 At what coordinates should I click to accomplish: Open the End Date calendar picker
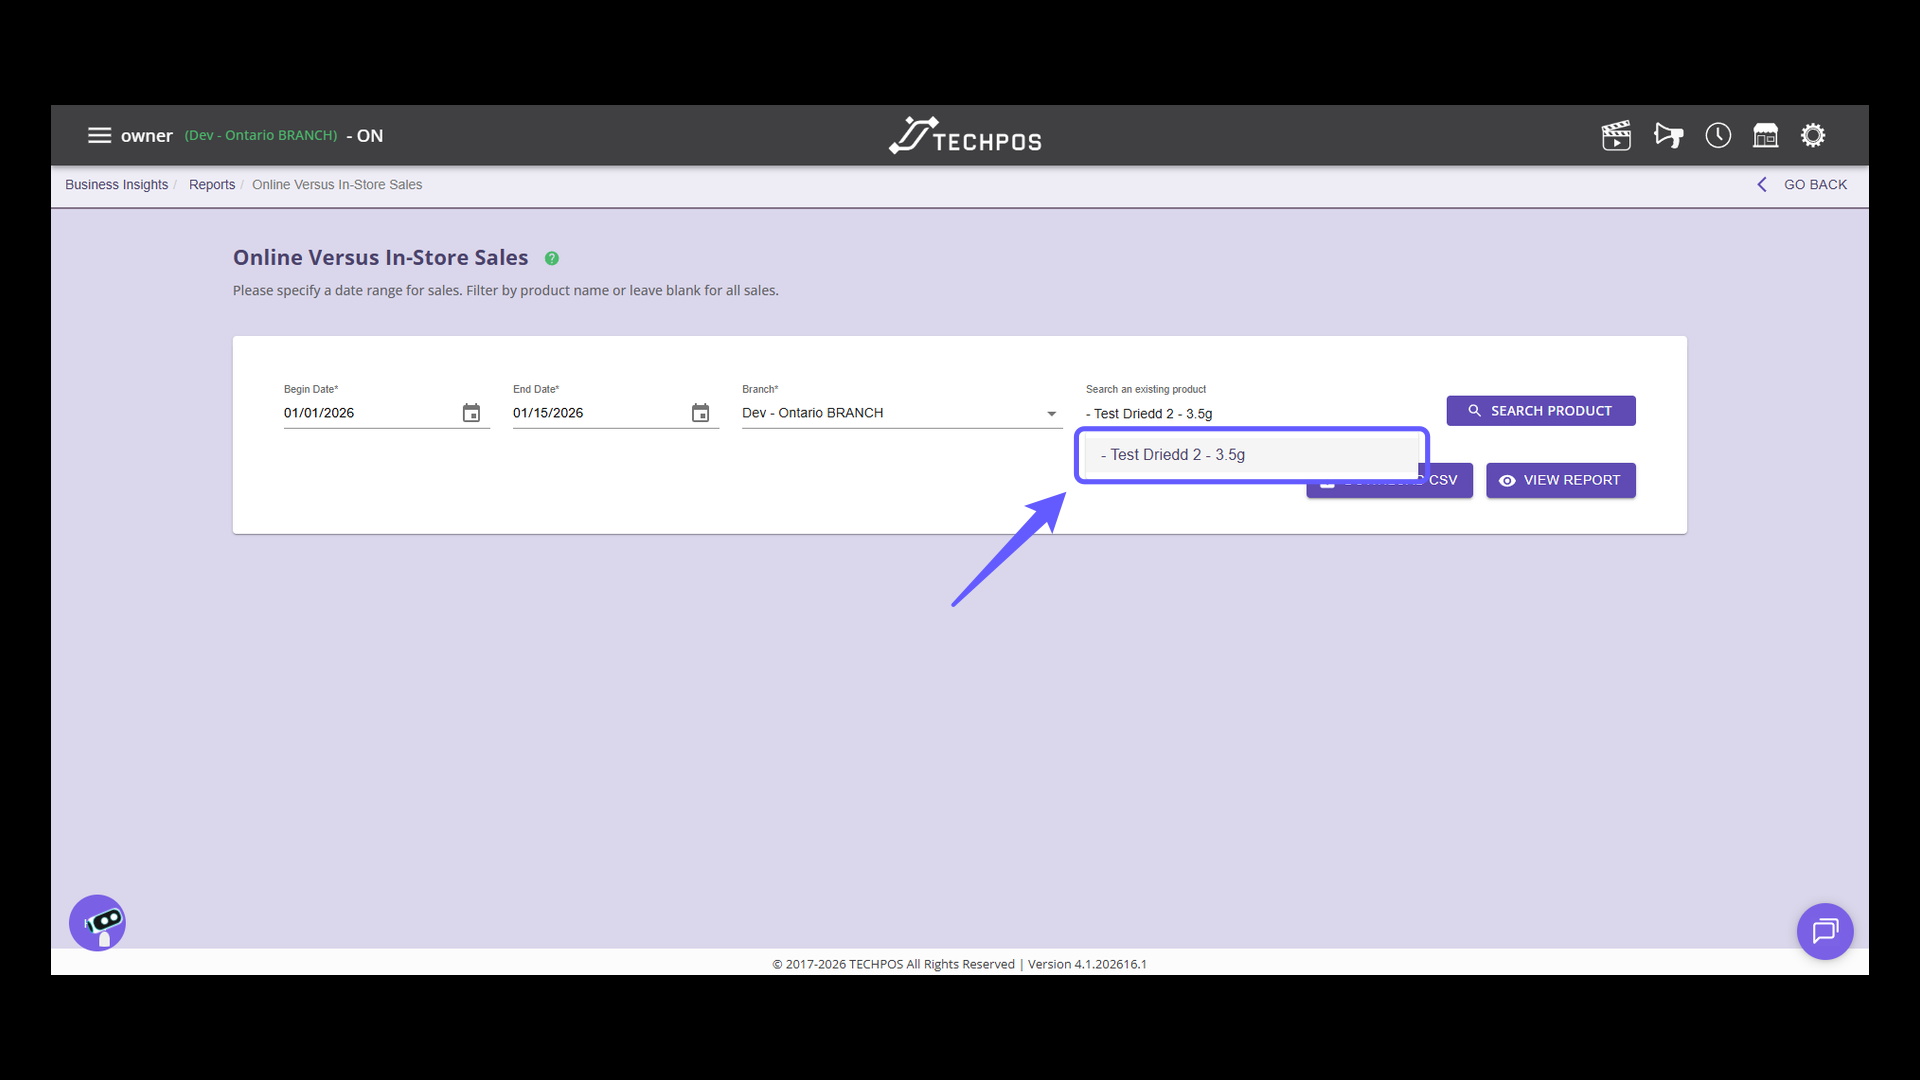[x=700, y=412]
